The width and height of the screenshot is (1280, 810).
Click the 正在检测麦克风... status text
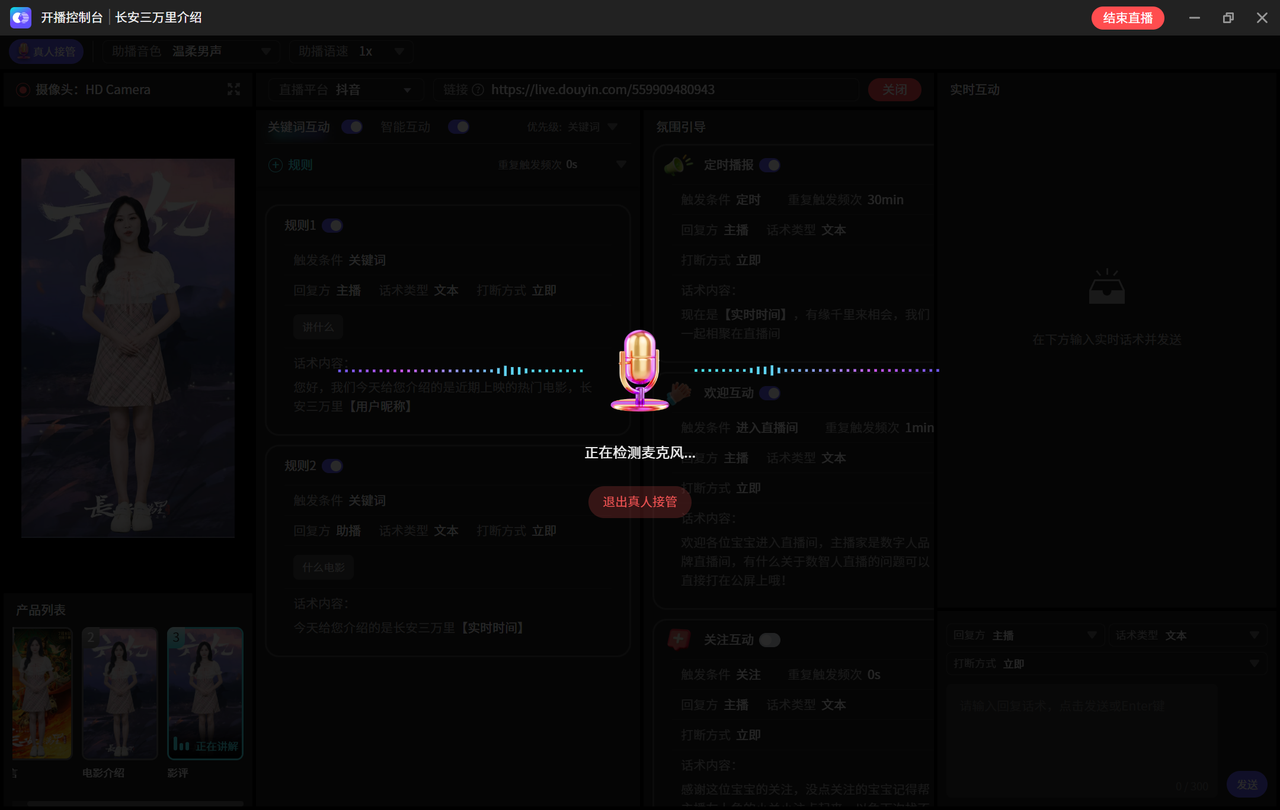click(x=640, y=453)
